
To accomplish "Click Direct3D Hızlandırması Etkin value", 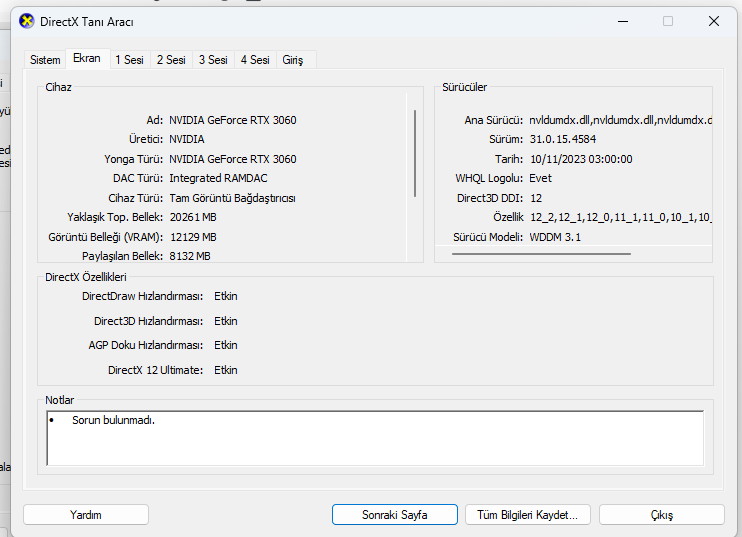I will pyautogui.click(x=226, y=321).
